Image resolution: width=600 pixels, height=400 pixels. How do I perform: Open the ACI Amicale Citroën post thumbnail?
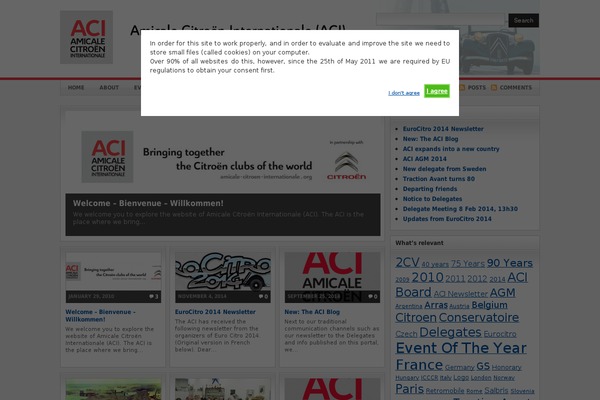click(332, 277)
